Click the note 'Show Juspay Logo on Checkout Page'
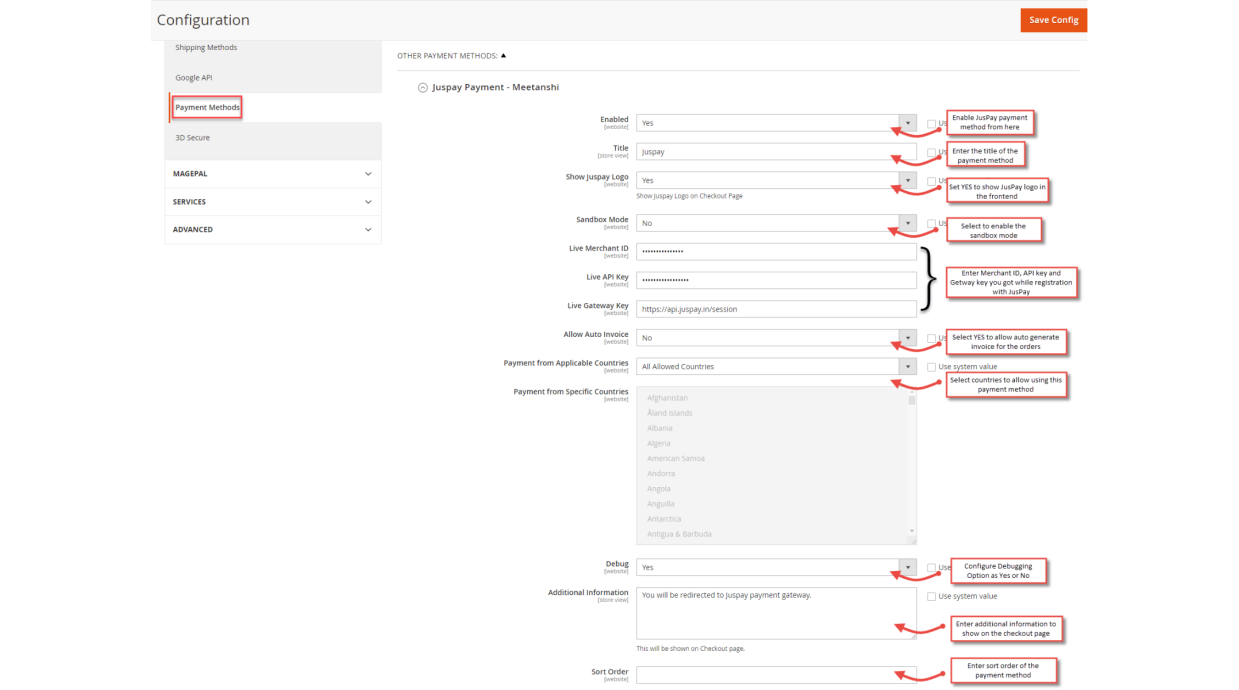The image size is (1239, 690). coord(689,196)
